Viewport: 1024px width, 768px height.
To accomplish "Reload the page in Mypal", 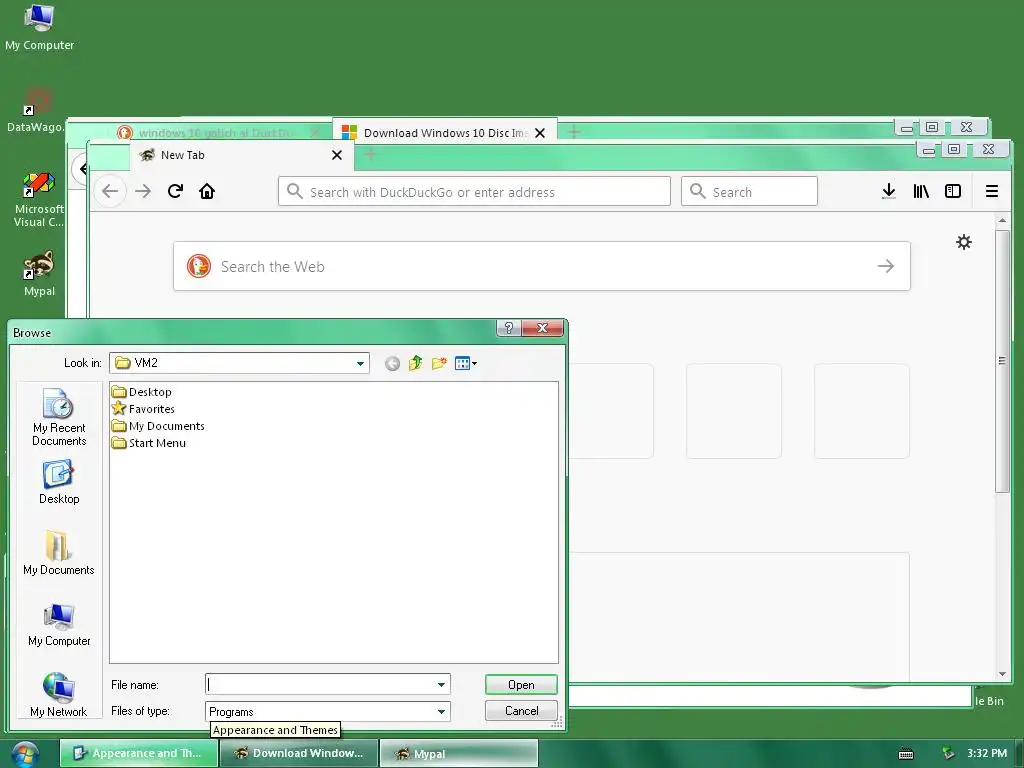I will click(x=175, y=191).
